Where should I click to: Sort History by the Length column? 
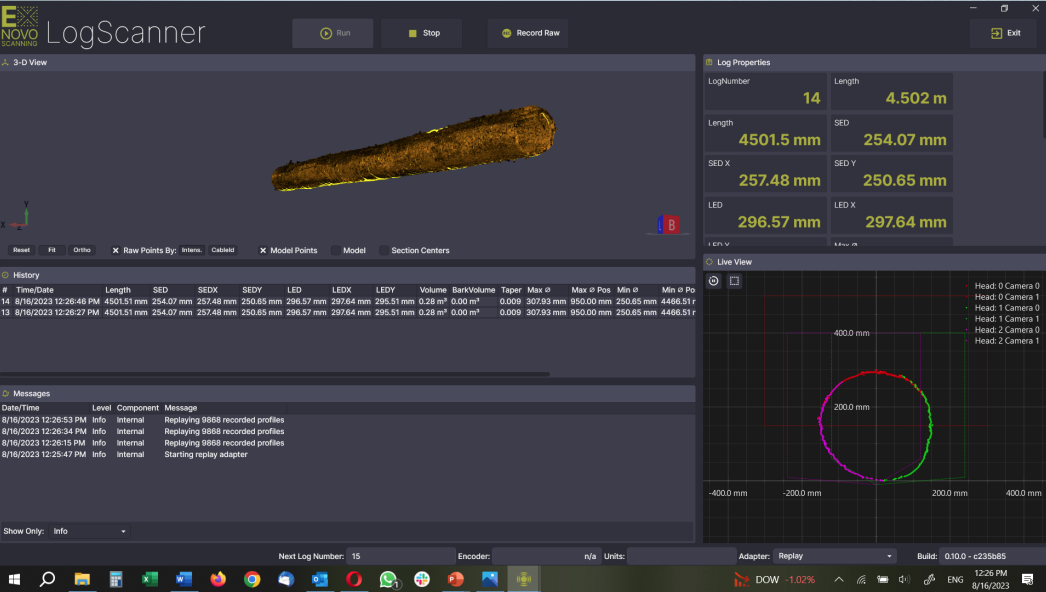(x=118, y=290)
